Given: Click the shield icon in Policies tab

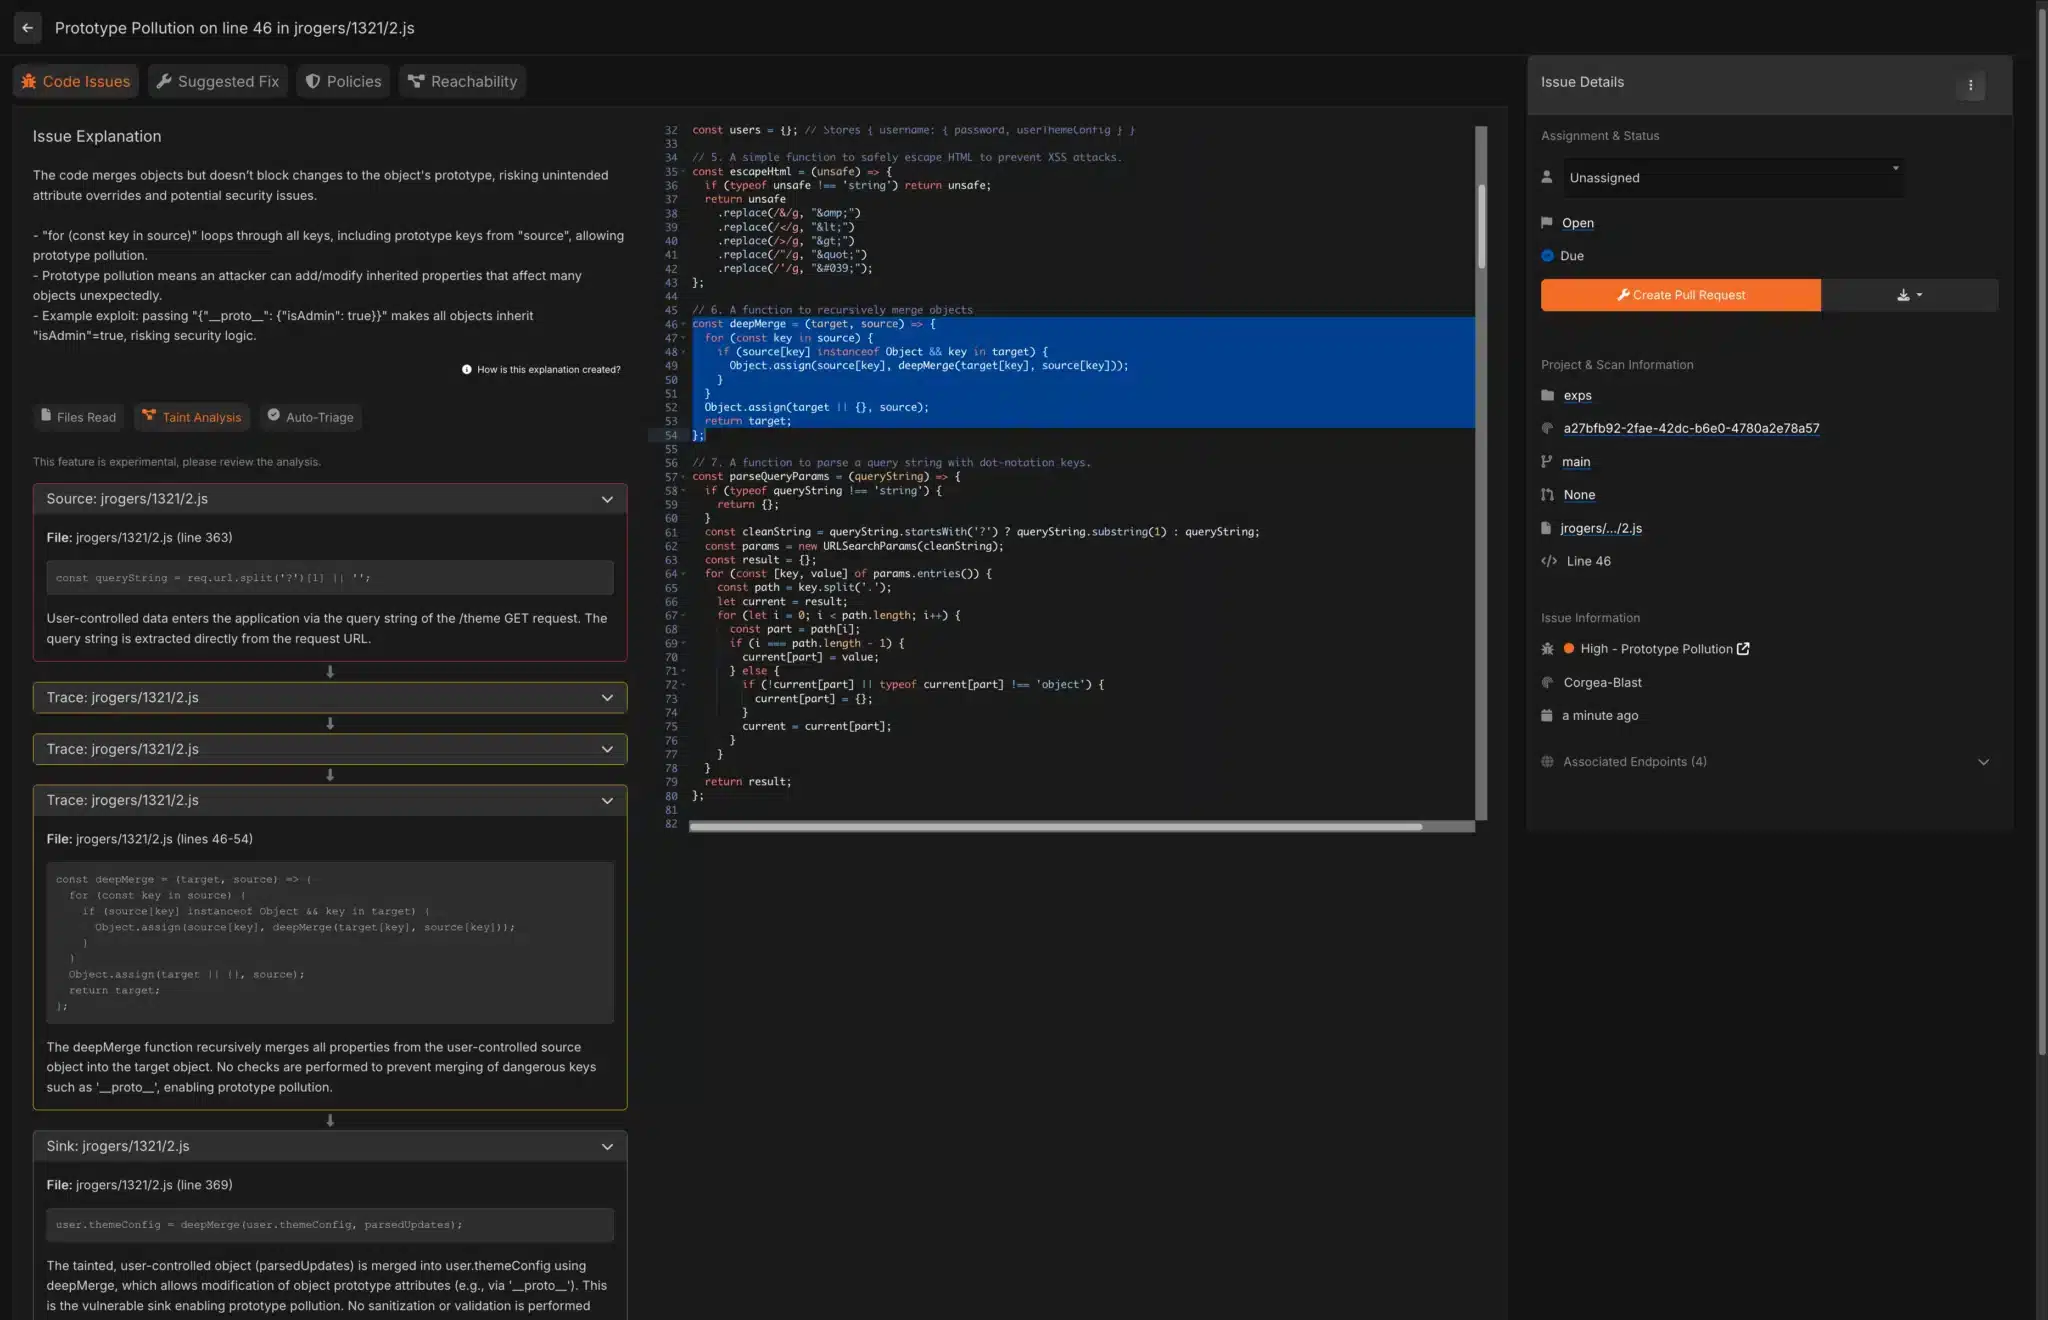Looking at the screenshot, I should 313,81.
